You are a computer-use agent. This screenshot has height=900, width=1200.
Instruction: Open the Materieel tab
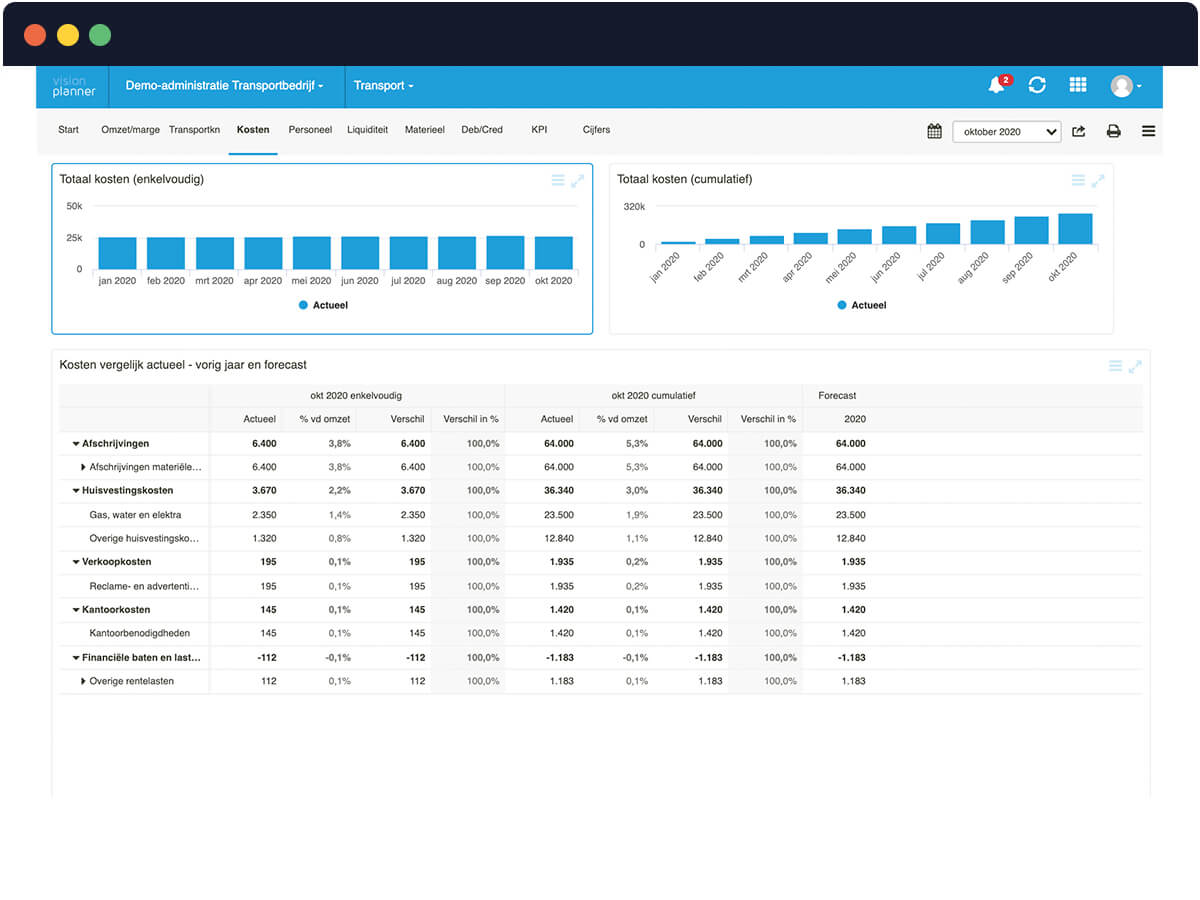point(425,130)
